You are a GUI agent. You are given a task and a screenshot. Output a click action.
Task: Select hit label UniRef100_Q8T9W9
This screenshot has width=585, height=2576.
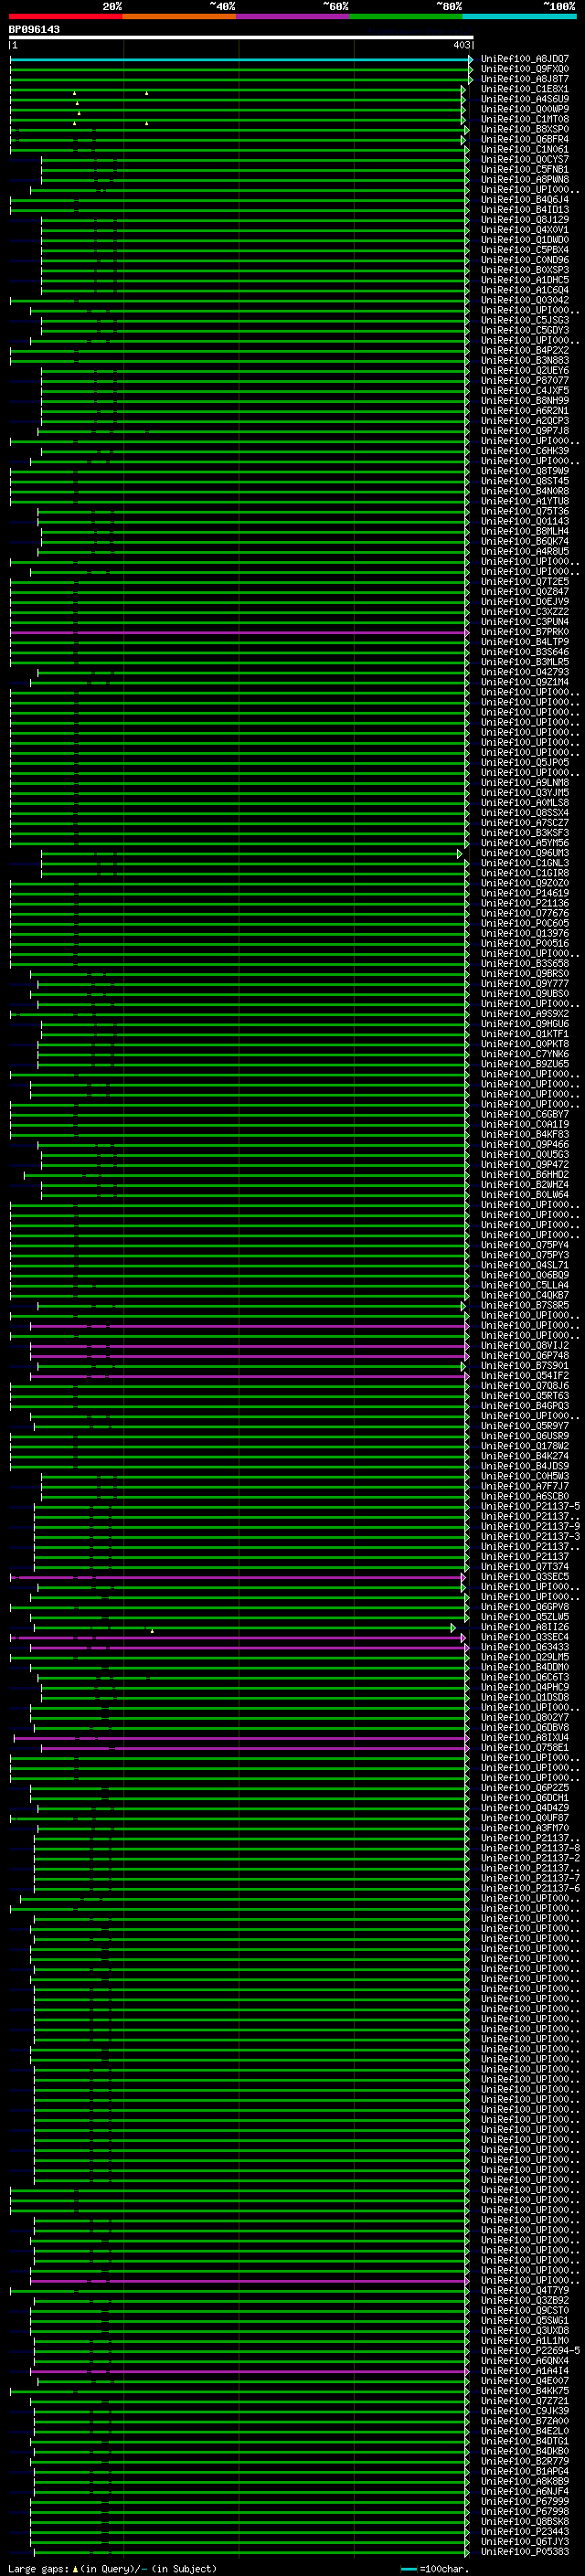click(x=524, y=471)
